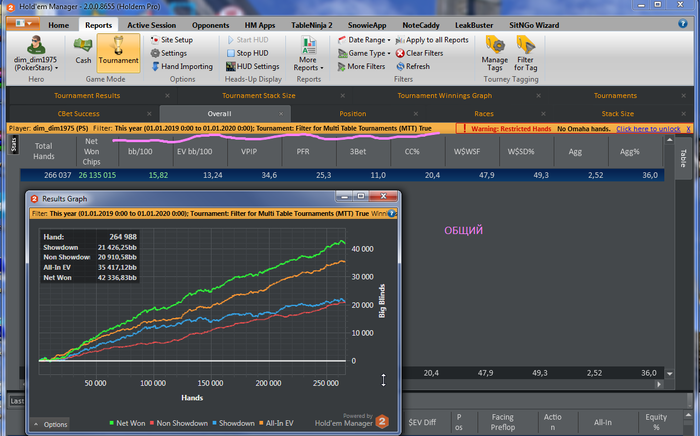The height and width of the screenshot is (436, 700).
Task: Open More Filters
Action: 361,66
